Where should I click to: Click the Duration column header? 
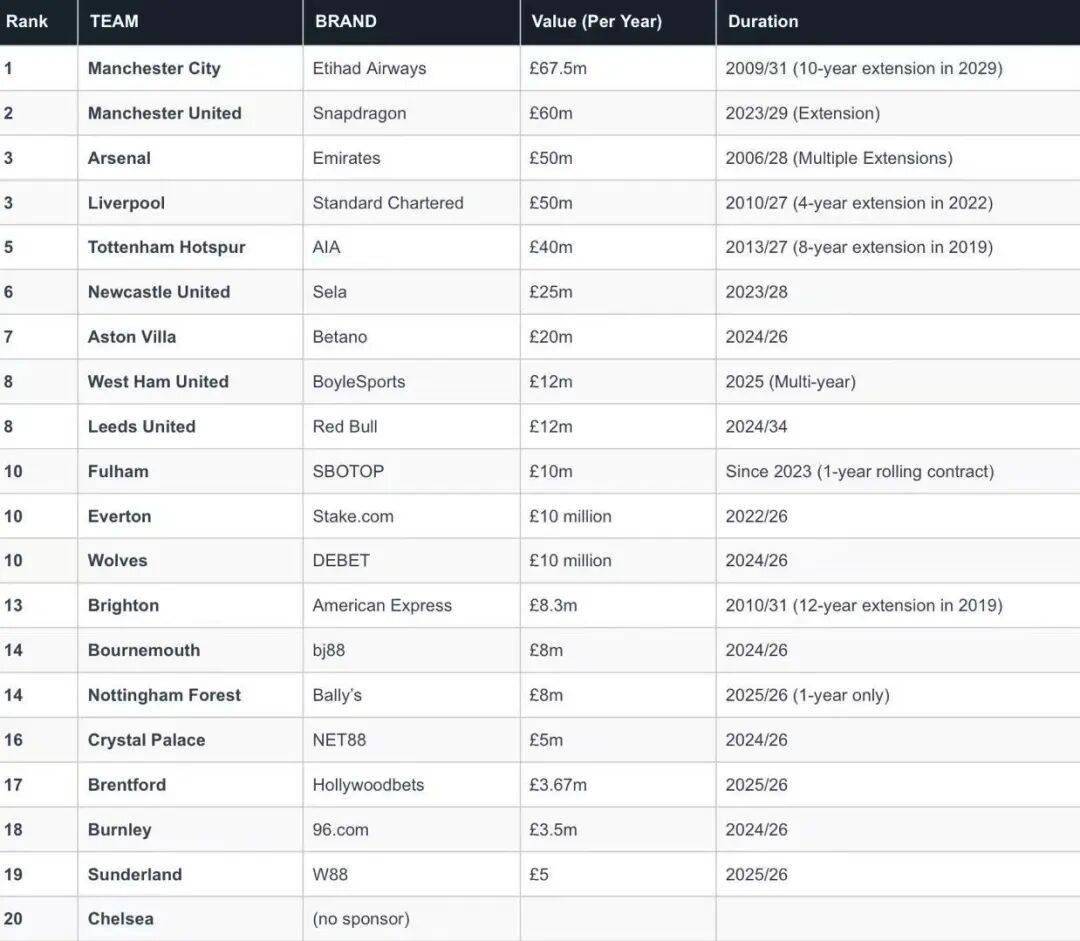pyautogui.click(x=763, y=21)
